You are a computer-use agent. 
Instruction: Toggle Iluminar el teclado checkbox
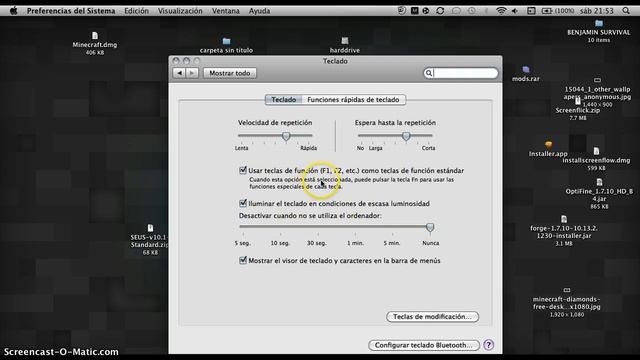pyautogui.click(x=243, y=203)
